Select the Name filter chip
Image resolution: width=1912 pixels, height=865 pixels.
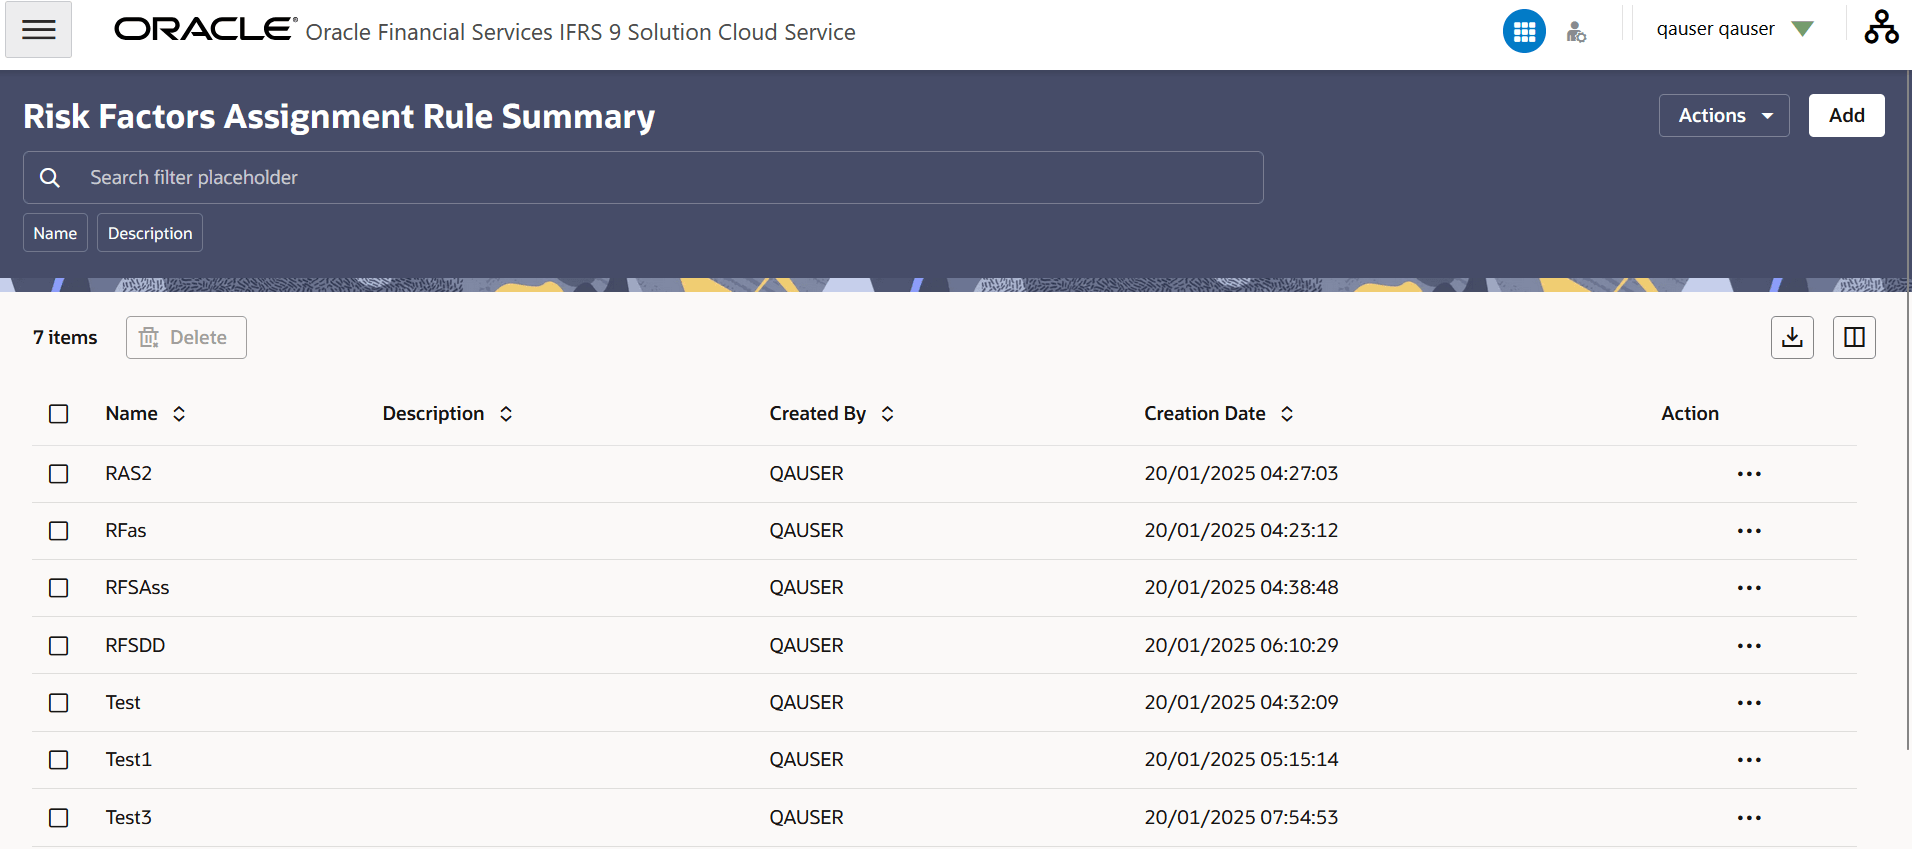(55, 233)
